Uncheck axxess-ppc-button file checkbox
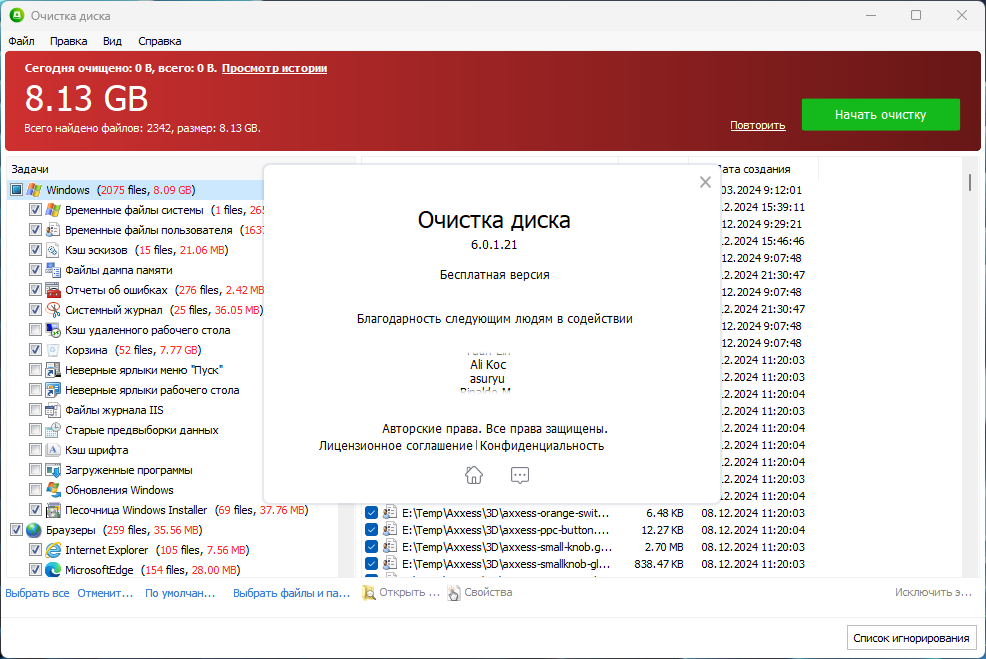The image size is (986, 659). (x=371, y=530)
